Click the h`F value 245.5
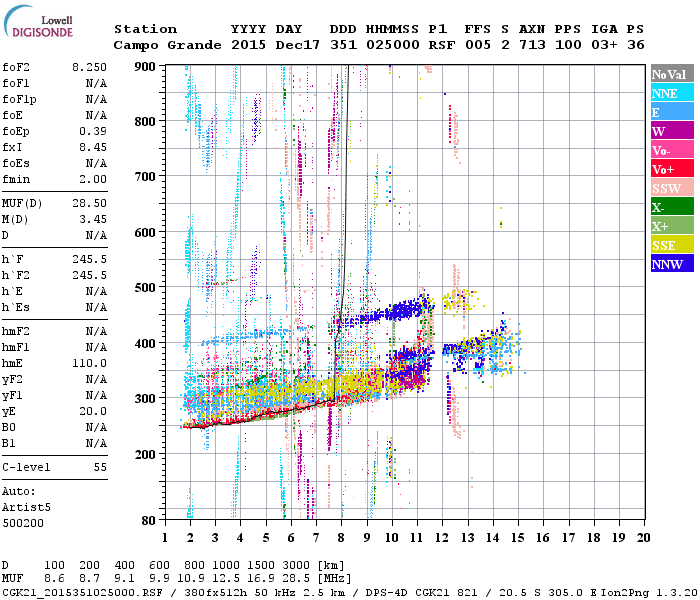700x600 pixels. coord(89,259)
